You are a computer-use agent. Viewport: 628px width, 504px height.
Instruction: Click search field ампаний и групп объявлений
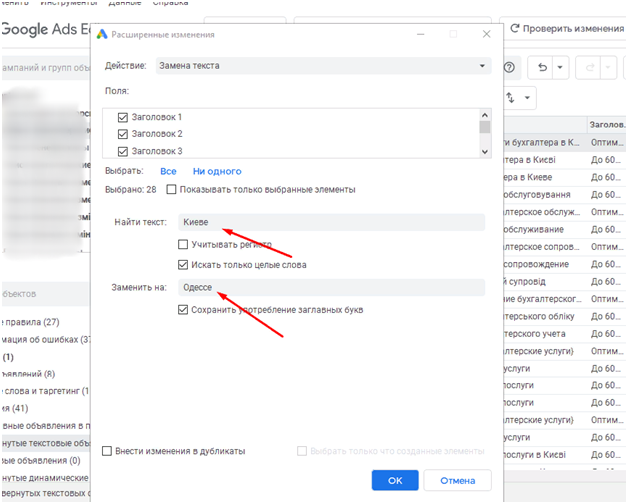coord(46,68)
